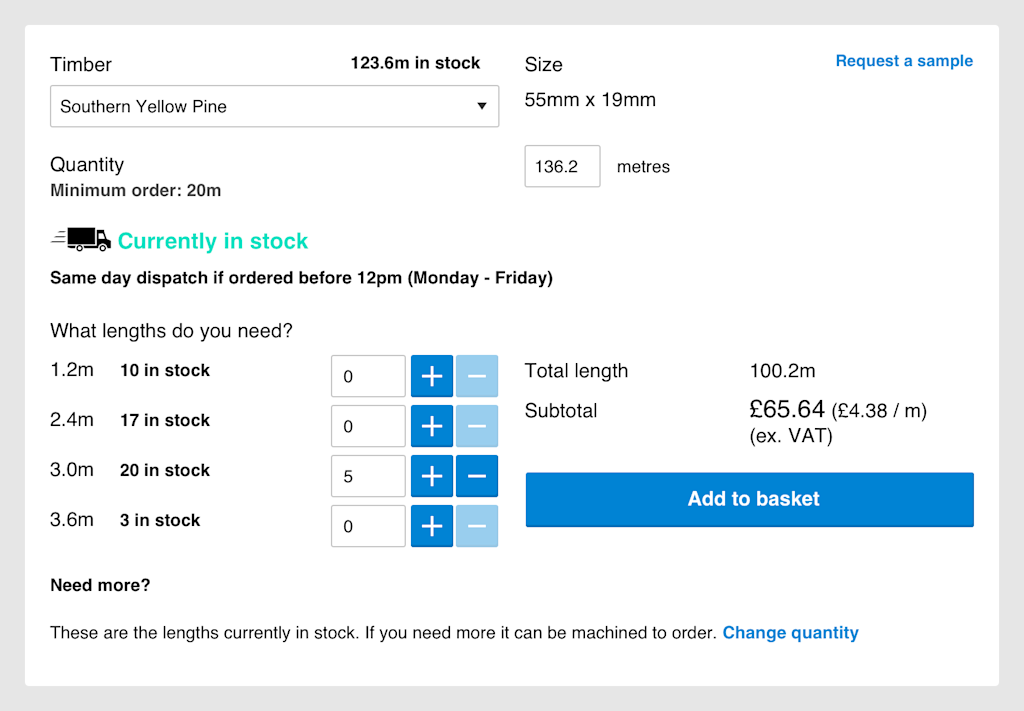Viewport: 1024px width, 711px height.
Task: Open the Timber dropdown
Action: (274, 106)
